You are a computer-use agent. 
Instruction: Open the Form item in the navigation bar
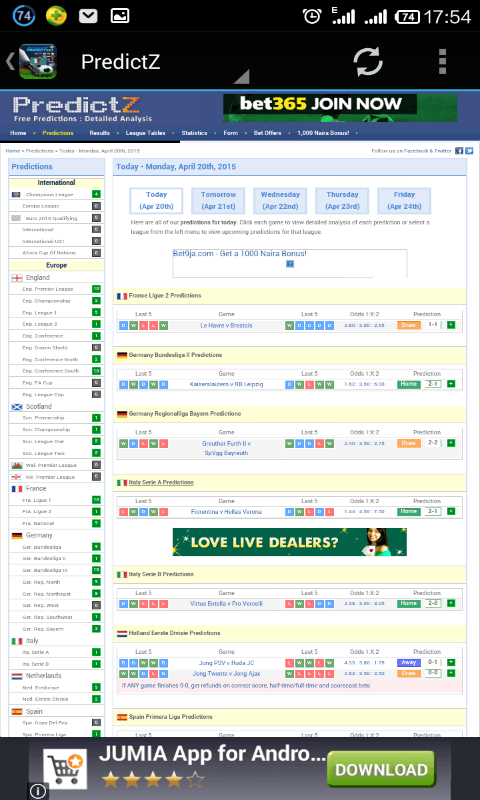click(231, 133)
